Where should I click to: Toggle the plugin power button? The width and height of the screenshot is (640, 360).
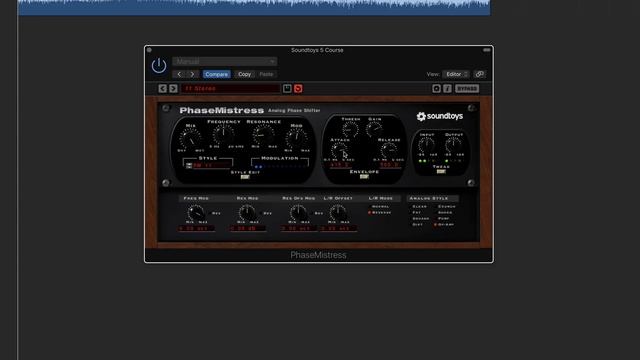click(x=159, y=66)
